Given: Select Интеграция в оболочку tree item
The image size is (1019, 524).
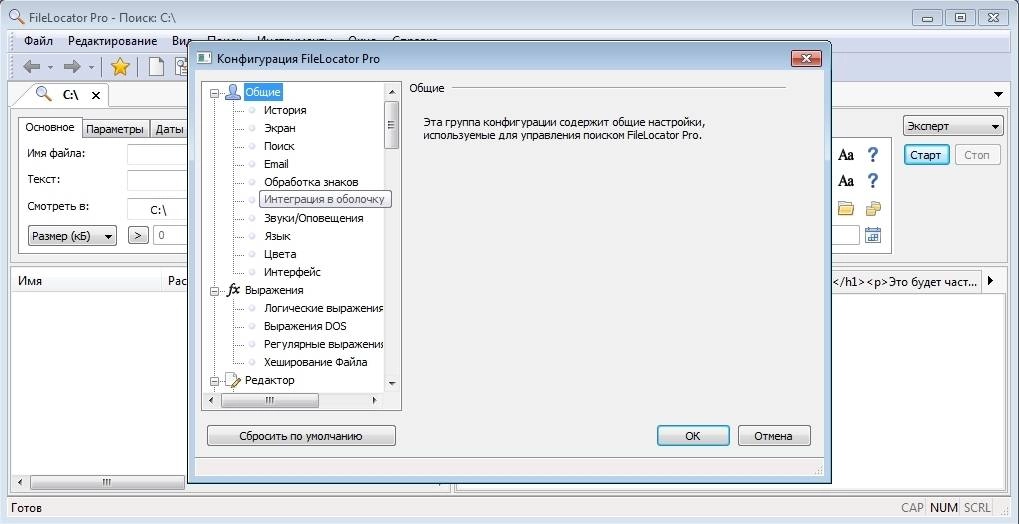Looking at the screenshot, I should [324, 199].
